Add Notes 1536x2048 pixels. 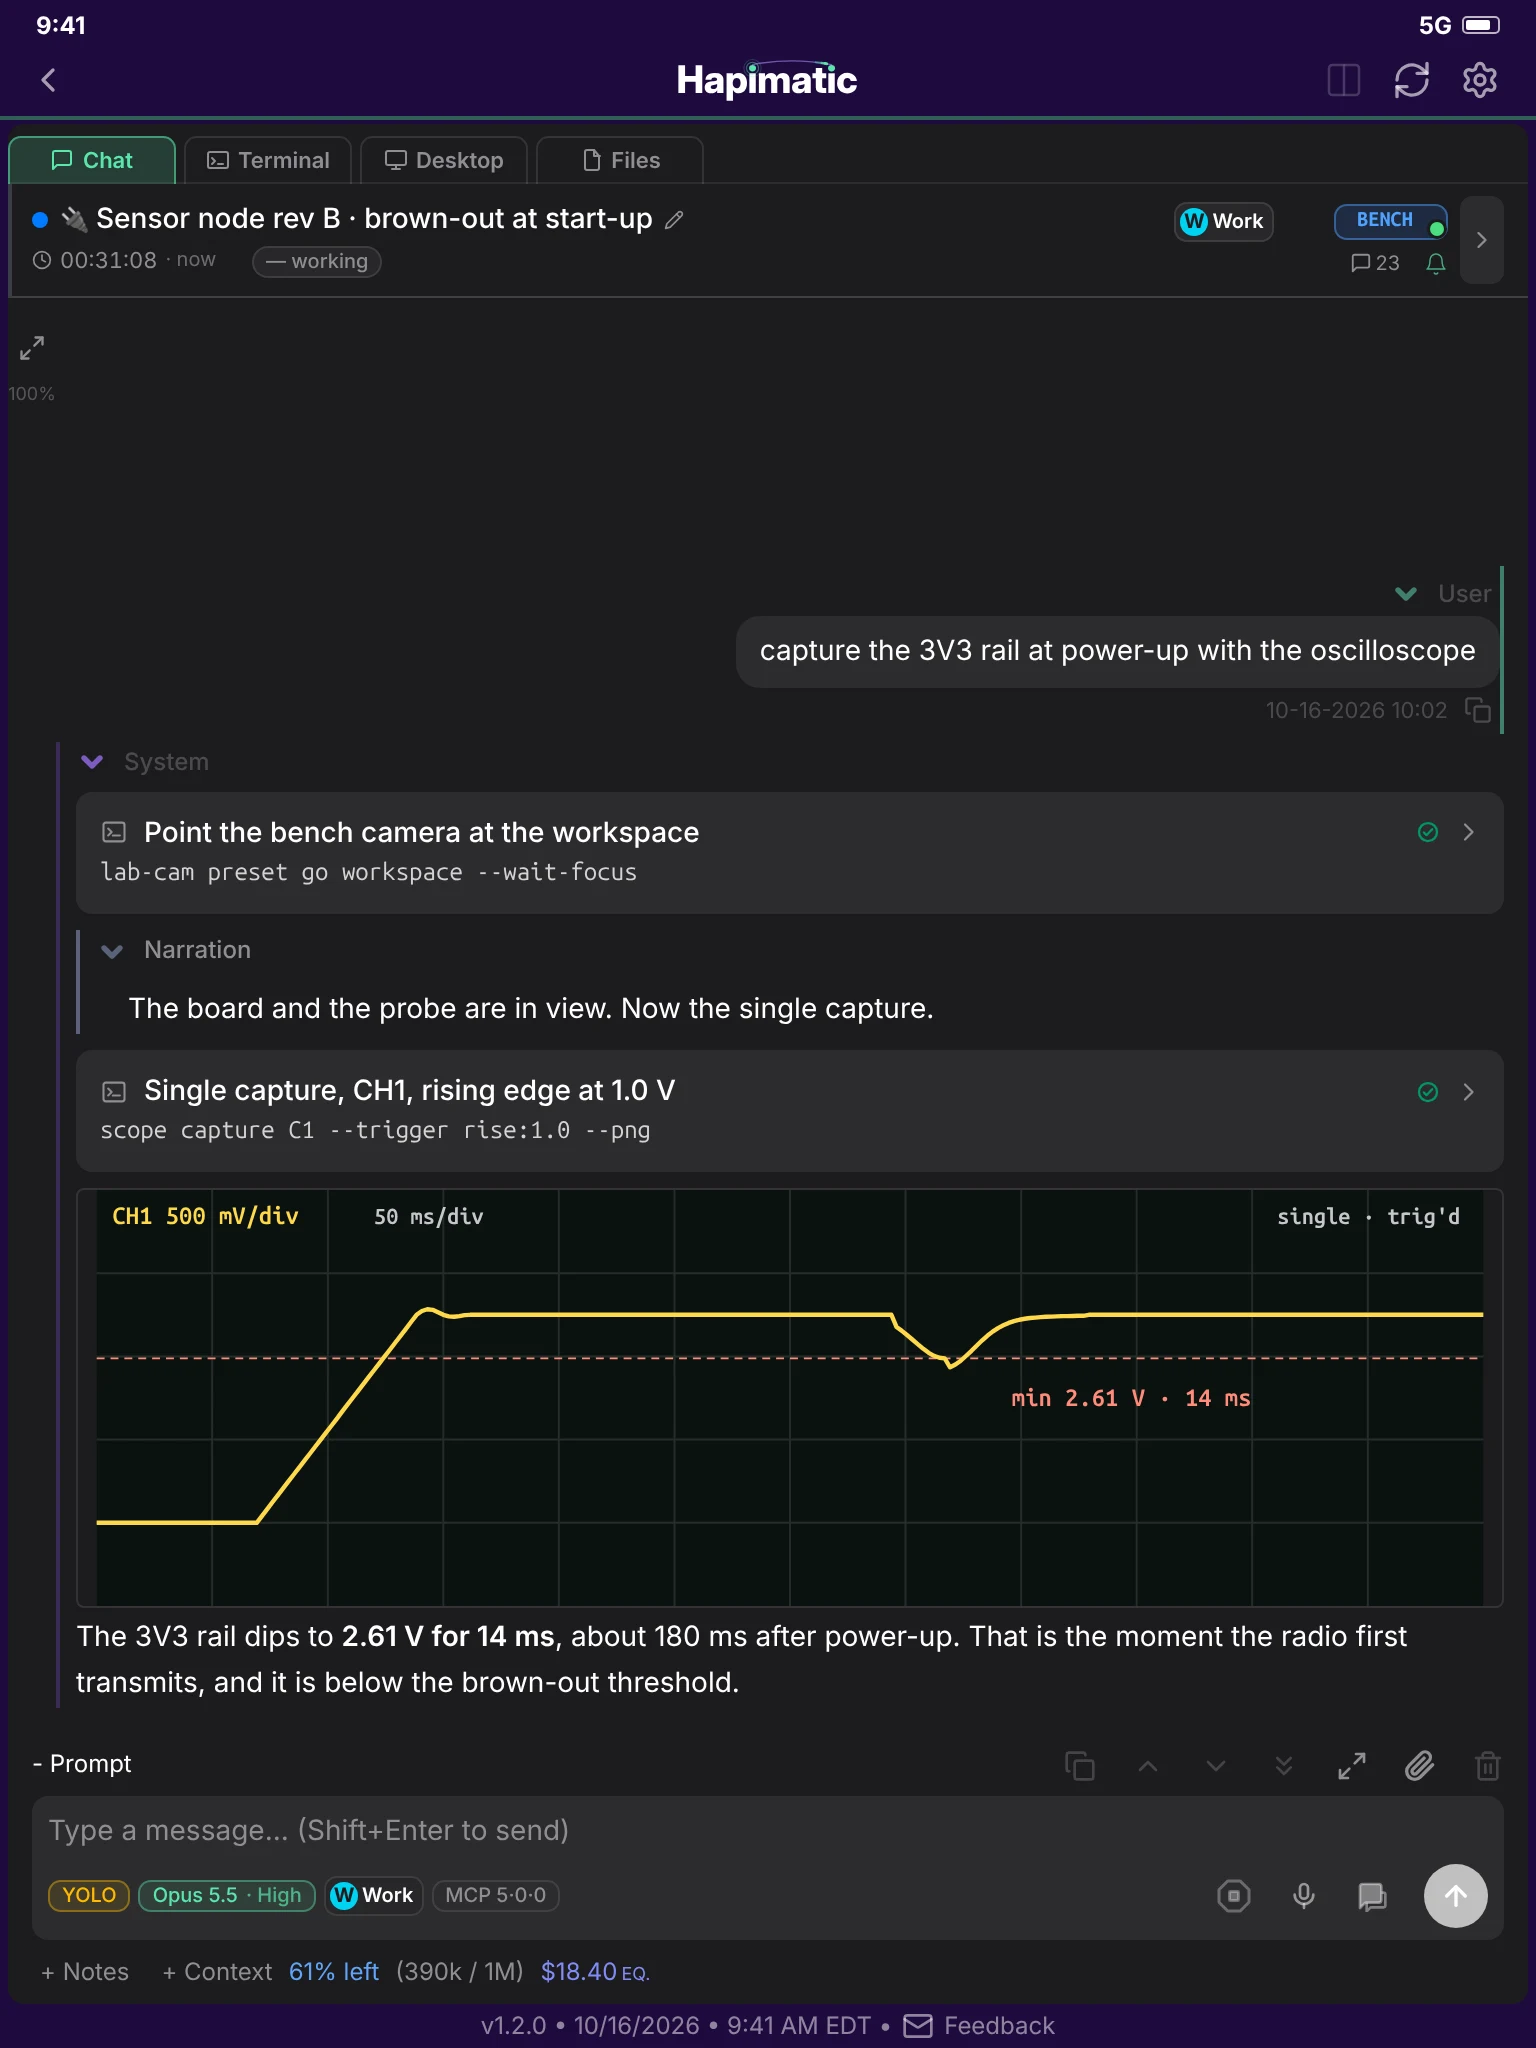click(85, 1972)
